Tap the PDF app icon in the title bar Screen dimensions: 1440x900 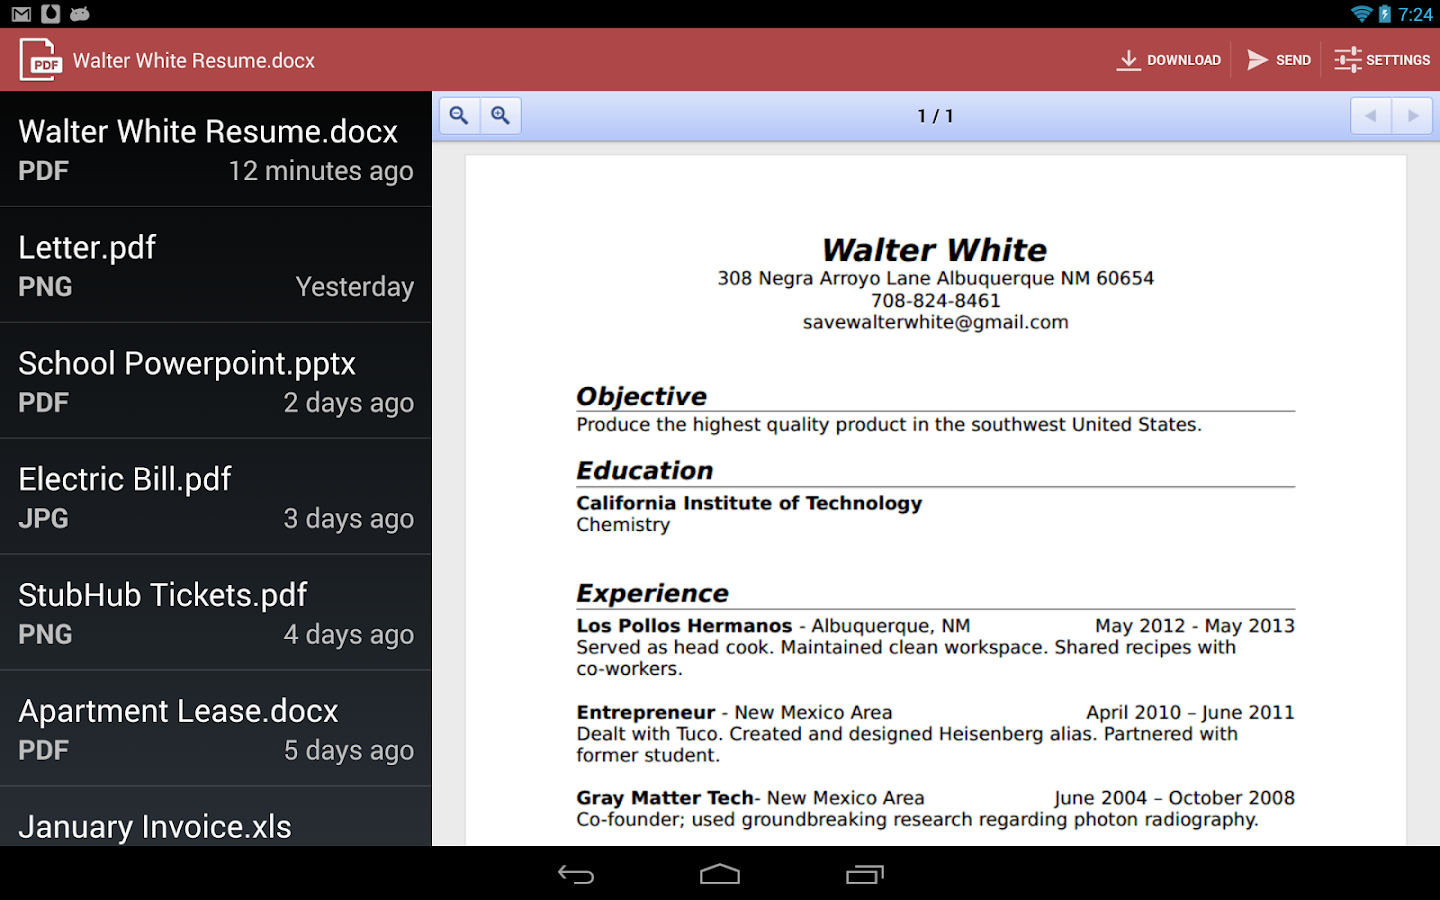click(x=41, y=60)
